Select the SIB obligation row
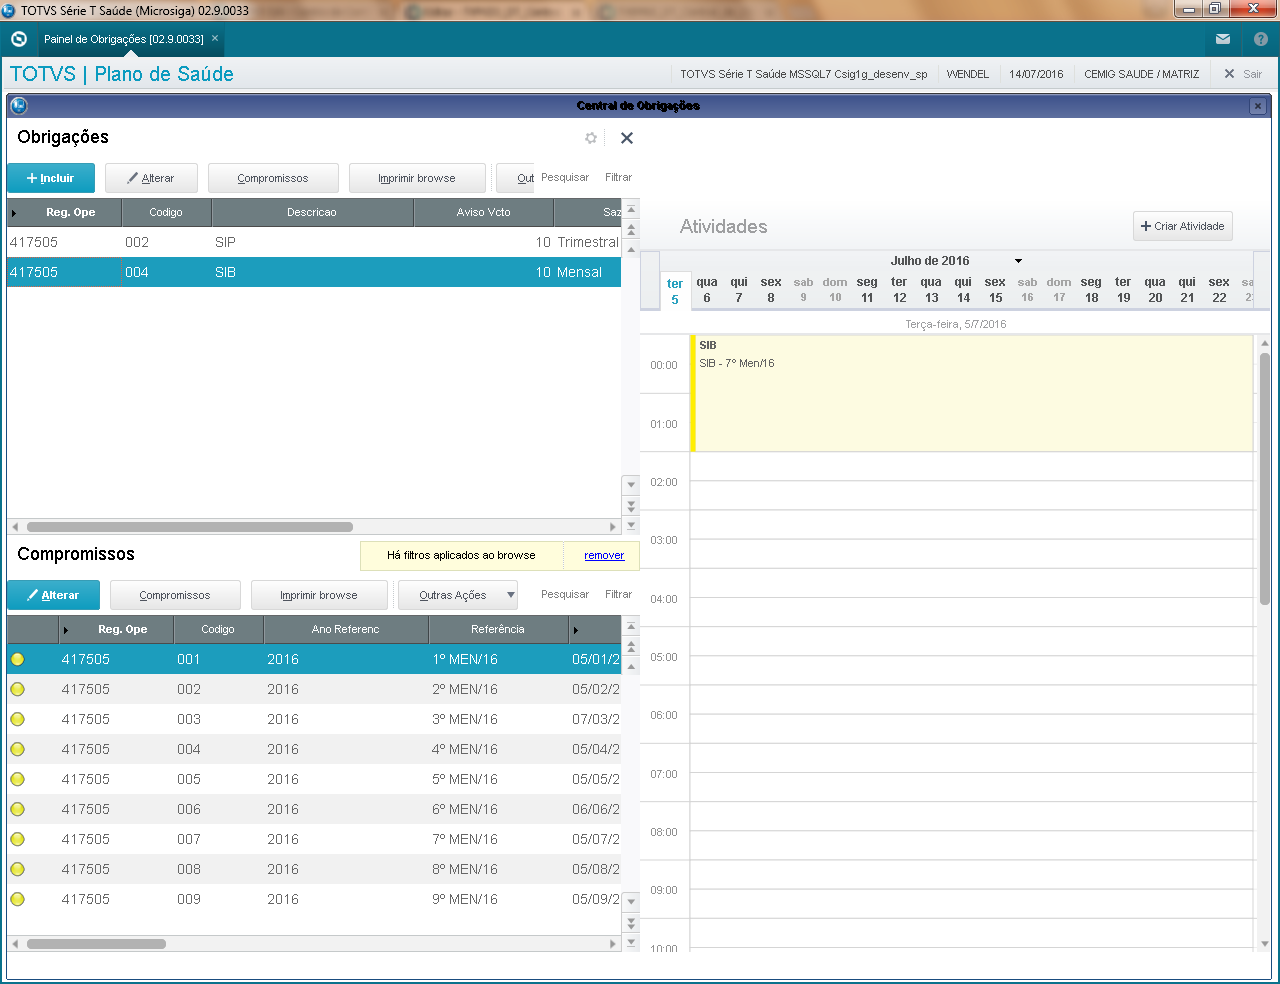The height and width of the screenshot is (984, 1280). (314, 272)
